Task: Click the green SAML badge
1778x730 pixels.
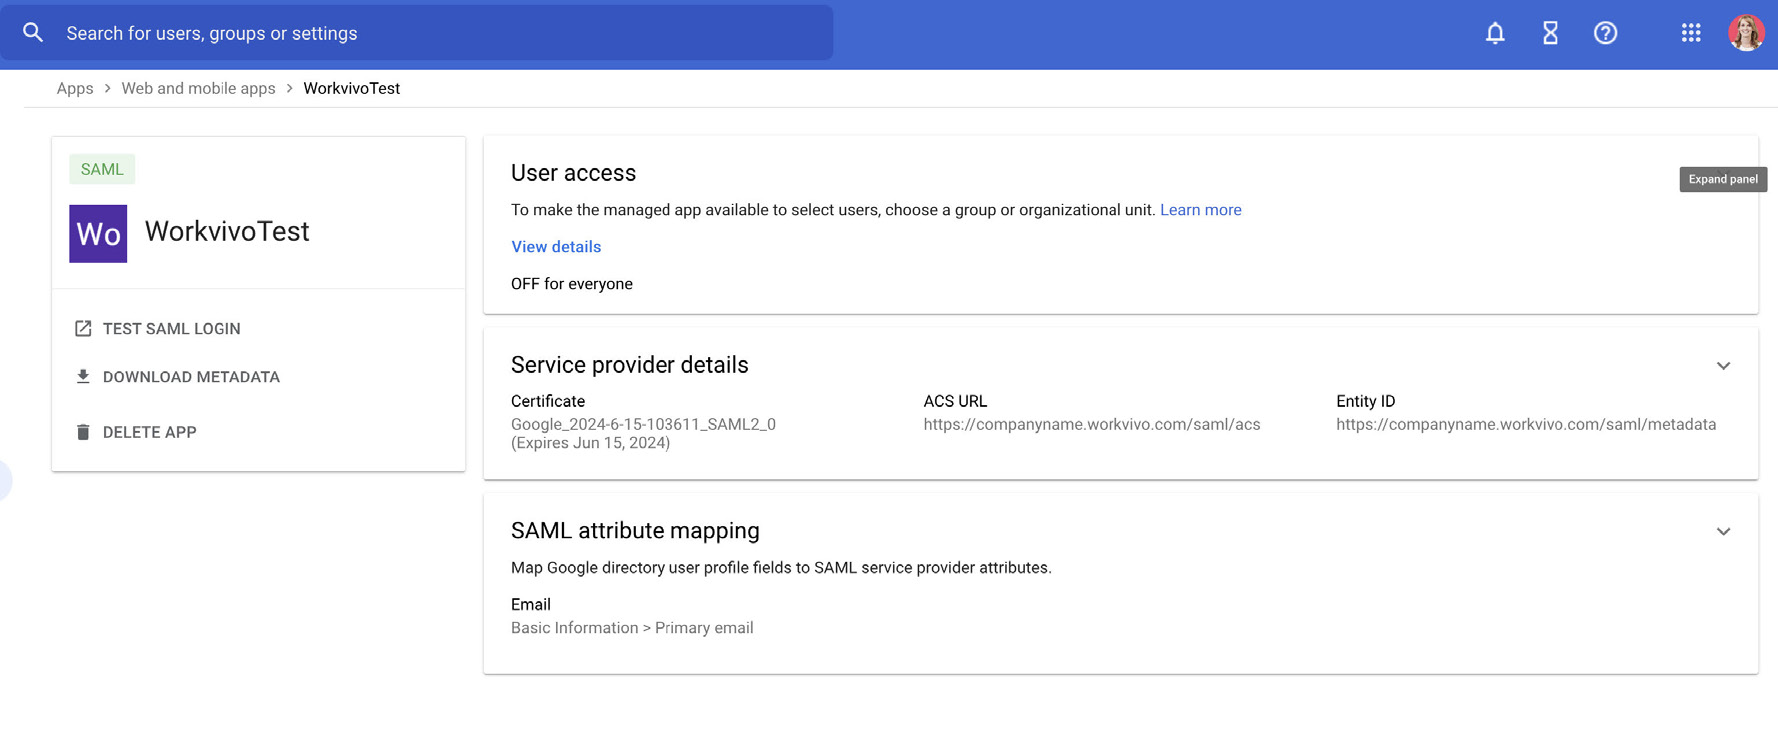Action: 102,169
